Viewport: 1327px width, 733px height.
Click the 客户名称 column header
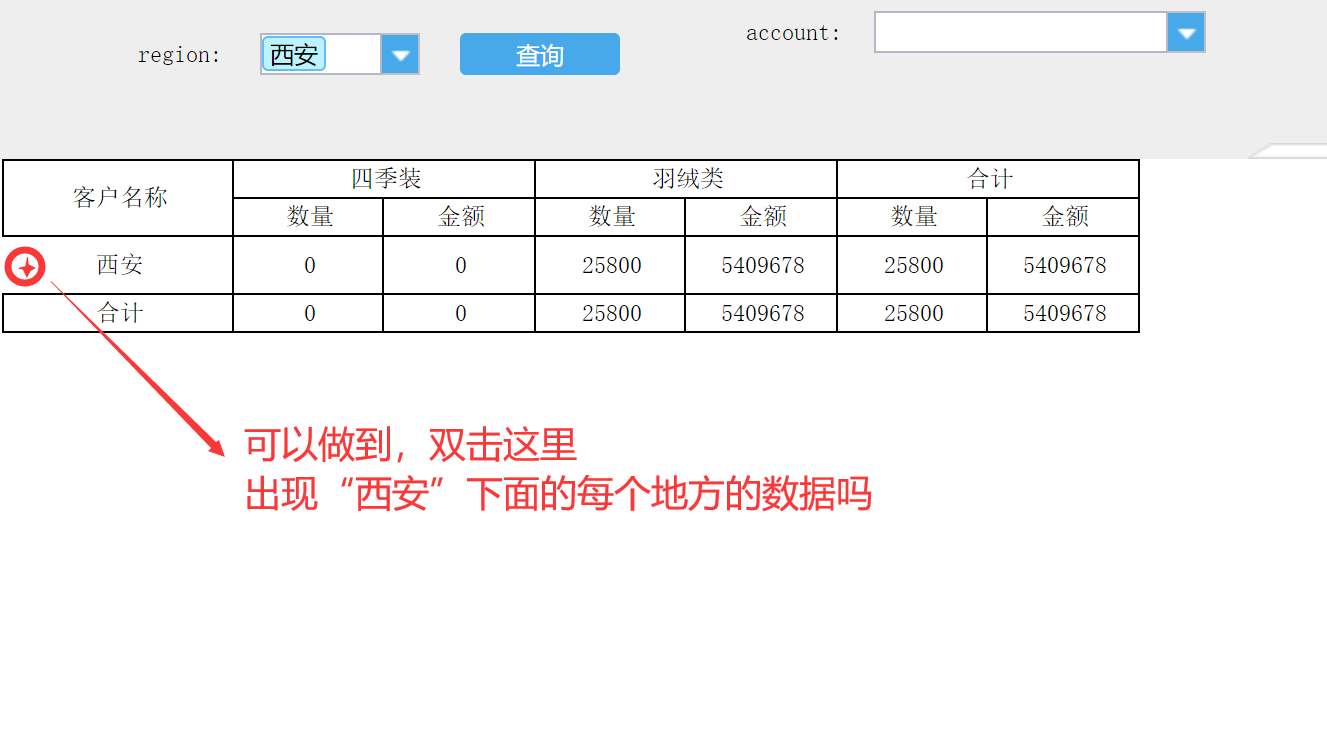coord(118,198)
